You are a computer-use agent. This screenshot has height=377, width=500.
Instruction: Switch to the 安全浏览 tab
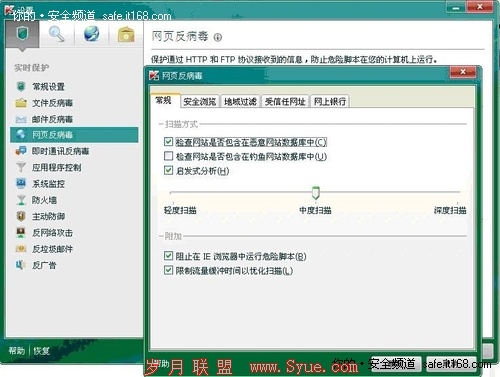click(199, 101)
